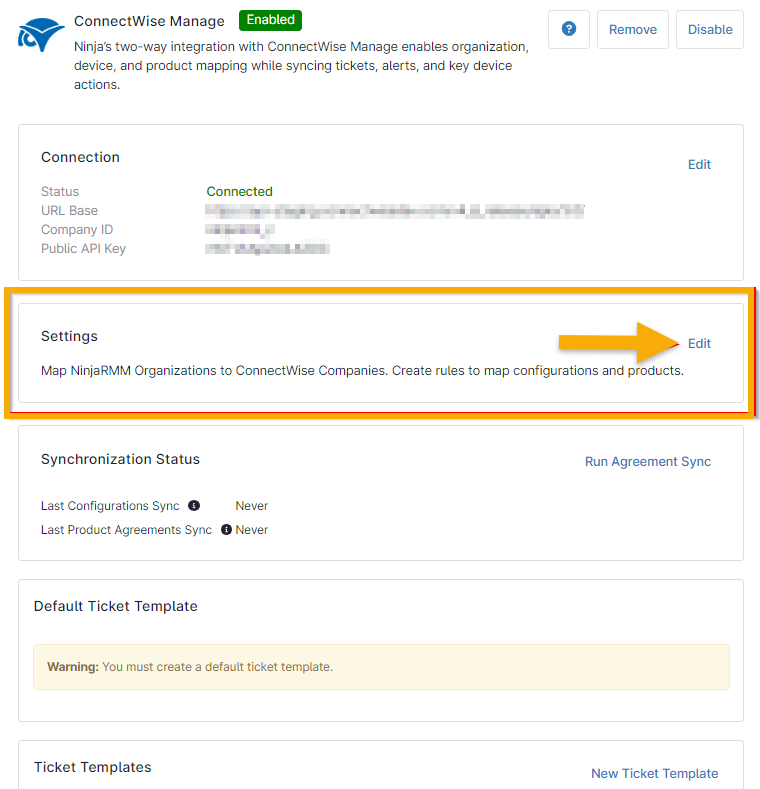Image resolution: width=760 pixels, height=789 pixels.
Task: Click the blurred URL Base value
Action: coord(394,211)
